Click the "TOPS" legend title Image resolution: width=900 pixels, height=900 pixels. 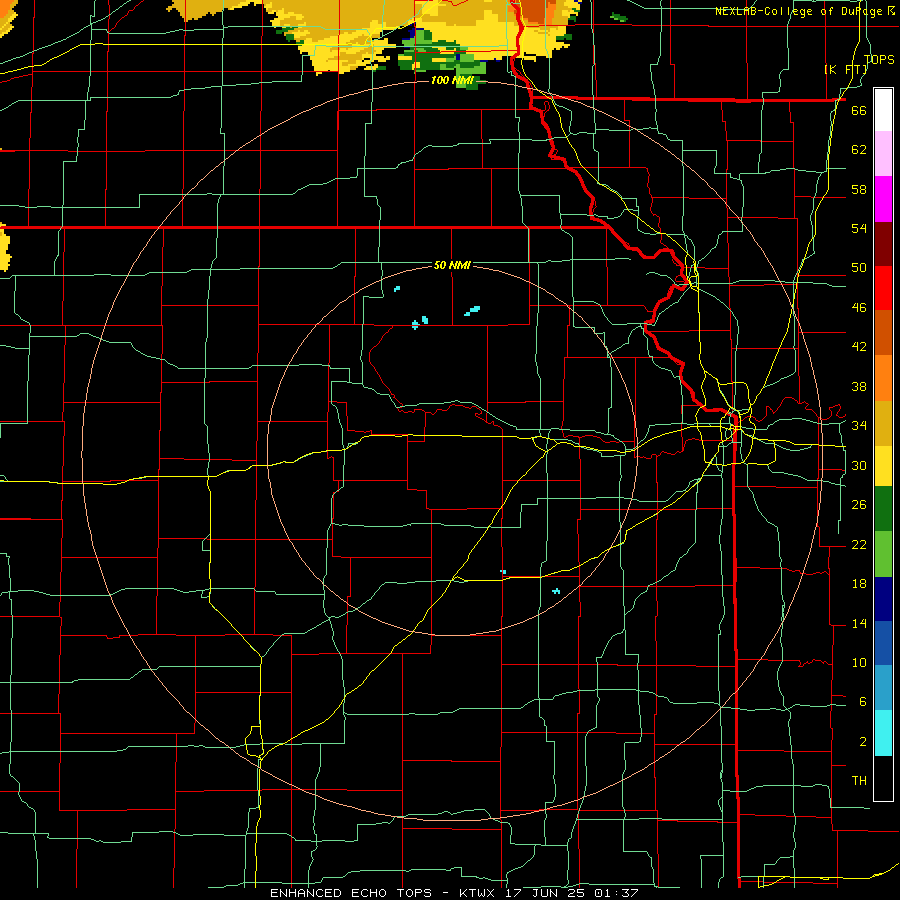click(x=879, y=59)
